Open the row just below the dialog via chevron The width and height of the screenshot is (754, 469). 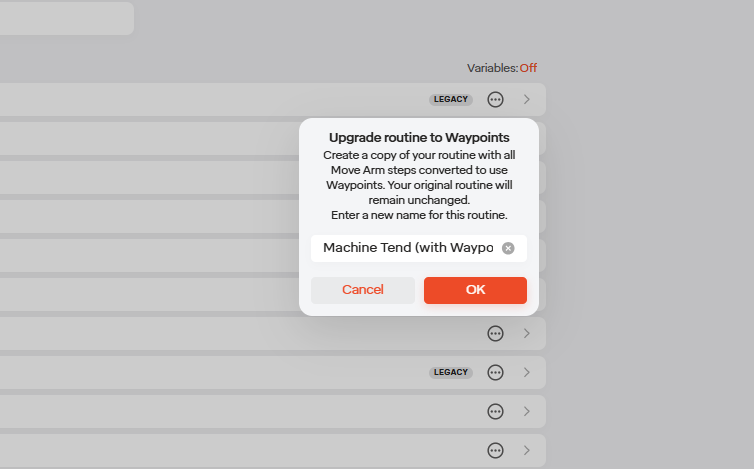[x=527, y=333]
